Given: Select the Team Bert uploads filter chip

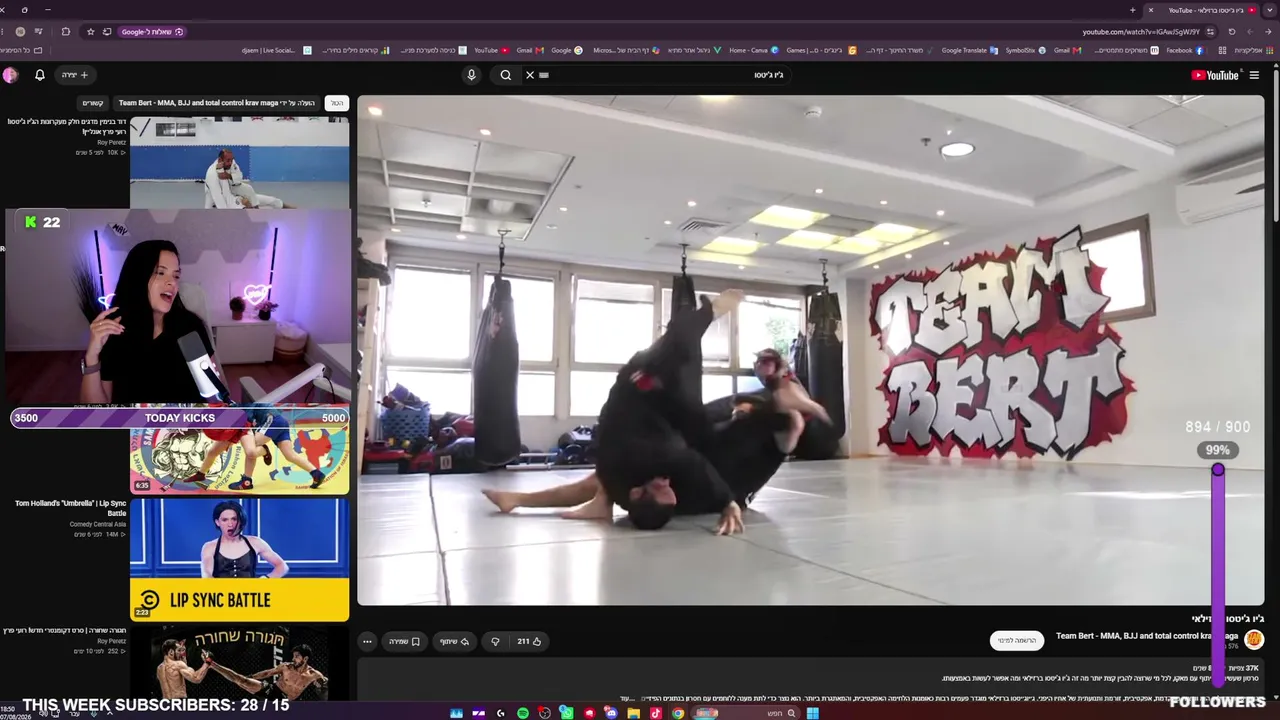Looking at the screenshot, I should 217,103.
